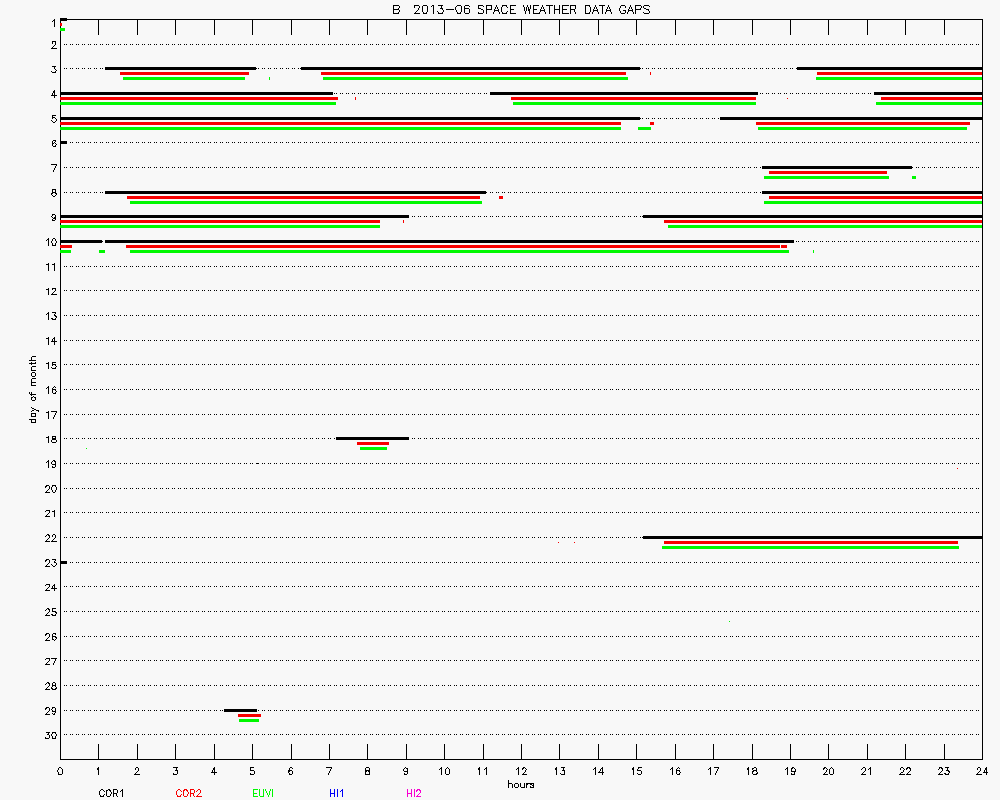Click the day 30 label on y-axis
This screenshot has height=800, width=1000.
pyautogui.click(x=48, y=735)
